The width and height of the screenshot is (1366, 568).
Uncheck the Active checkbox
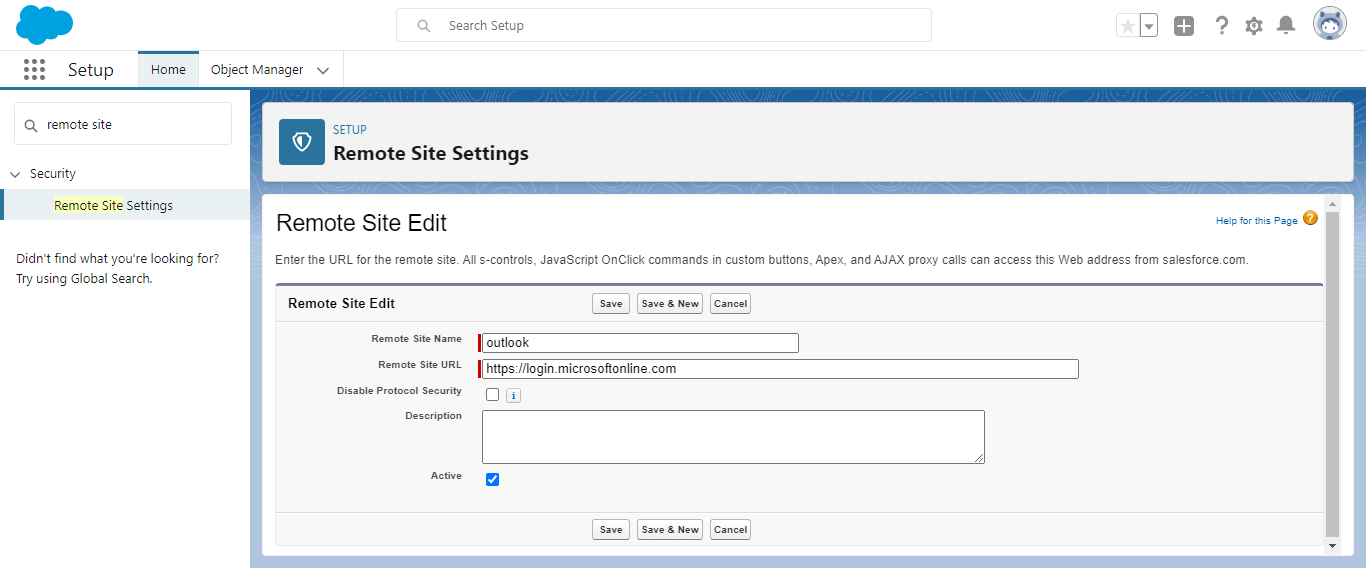[x=492, y=480]
